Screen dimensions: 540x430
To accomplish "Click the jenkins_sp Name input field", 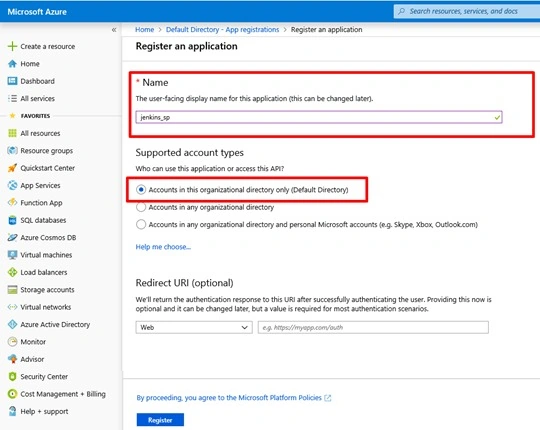I will click(x=319, y=117).
